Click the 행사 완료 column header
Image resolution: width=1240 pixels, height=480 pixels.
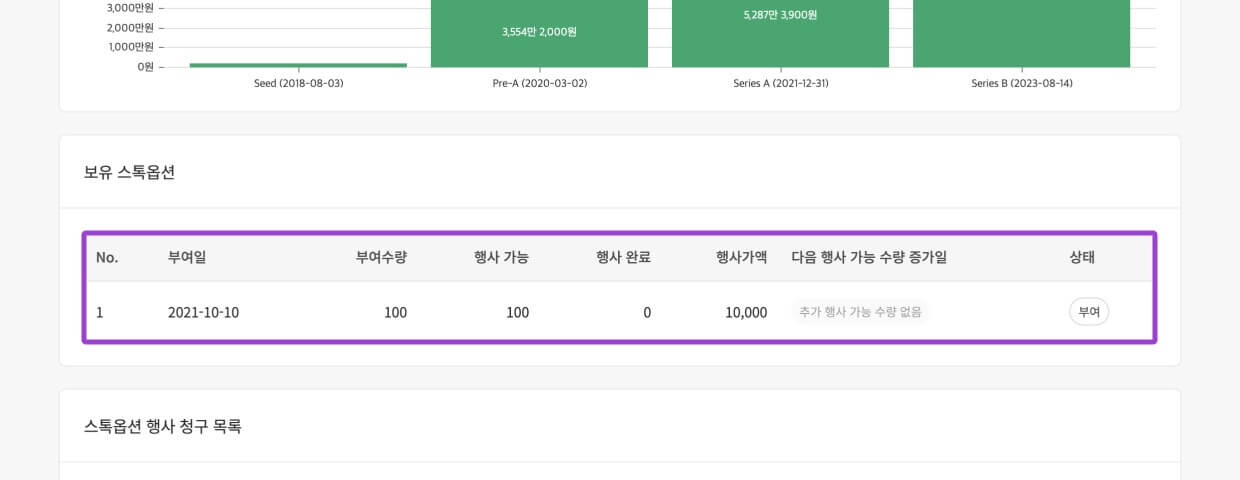pyautogui.click(x=623, y=257)
